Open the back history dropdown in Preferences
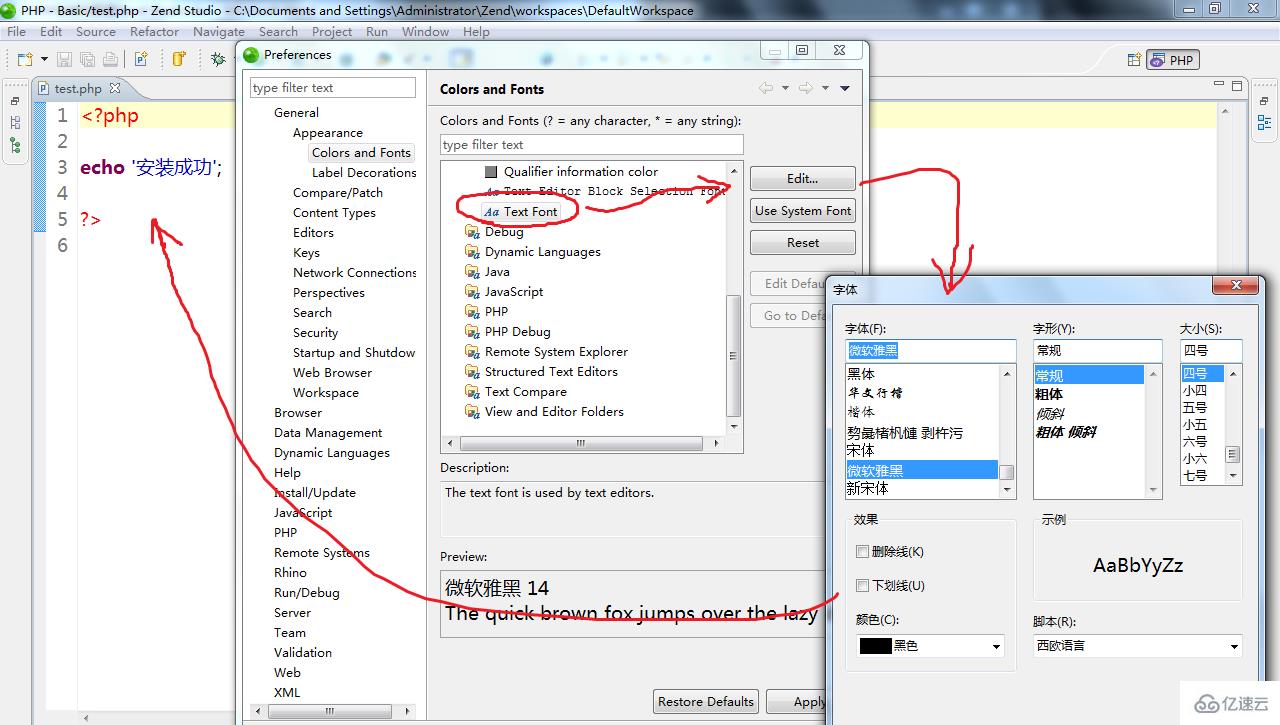Screen dimensions: 1280x725 pos(785,88)
